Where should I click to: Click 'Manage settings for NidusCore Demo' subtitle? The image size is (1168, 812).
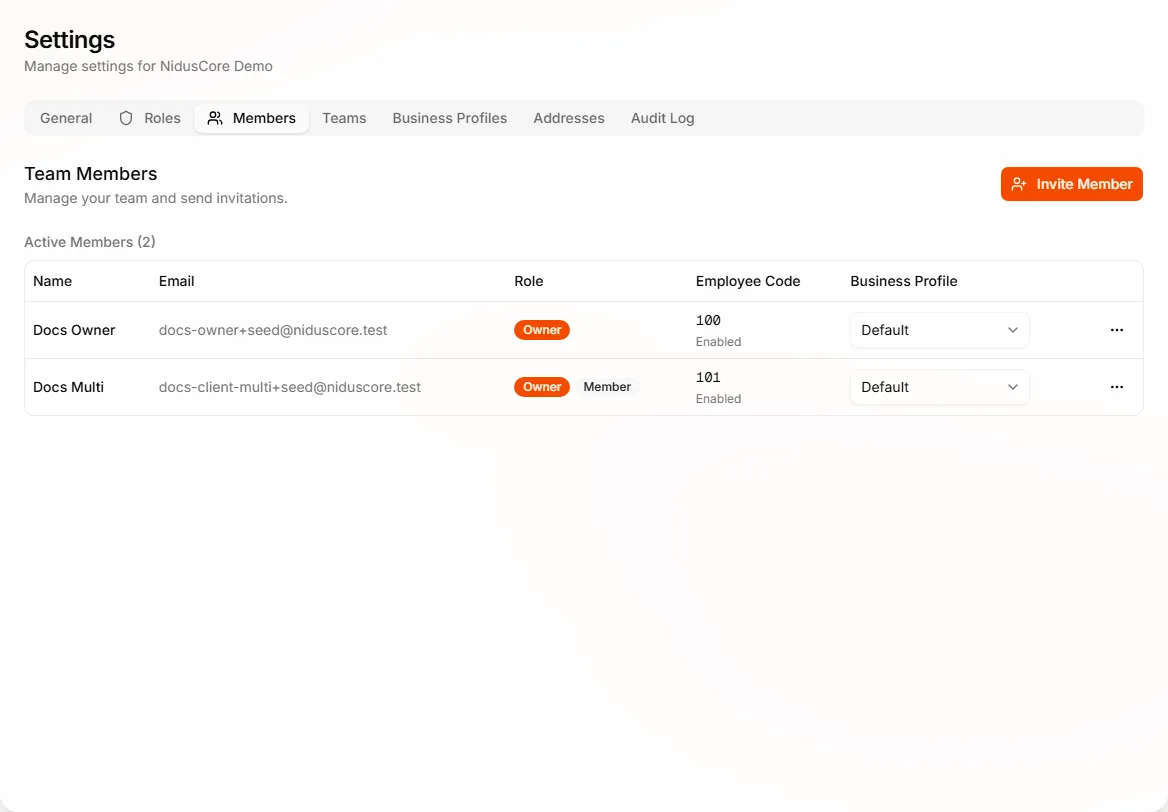(148, 66)
